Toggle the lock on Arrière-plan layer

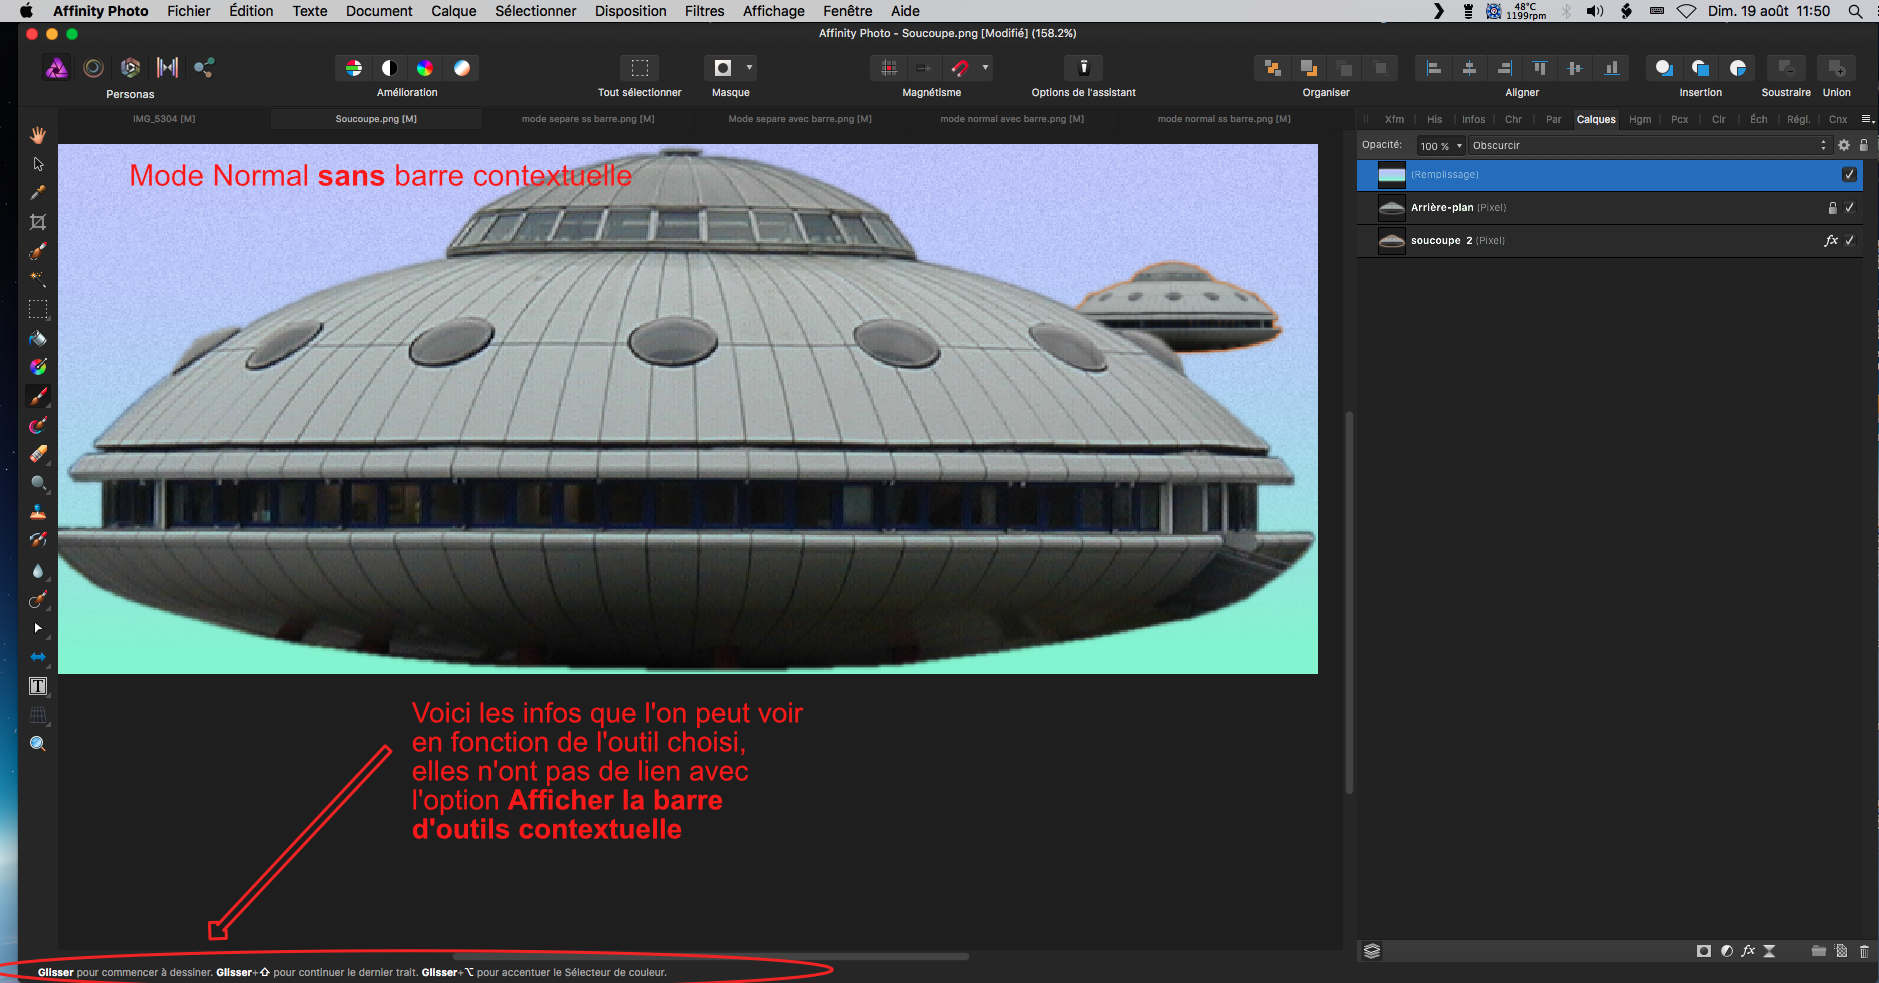click(1832, 207)
